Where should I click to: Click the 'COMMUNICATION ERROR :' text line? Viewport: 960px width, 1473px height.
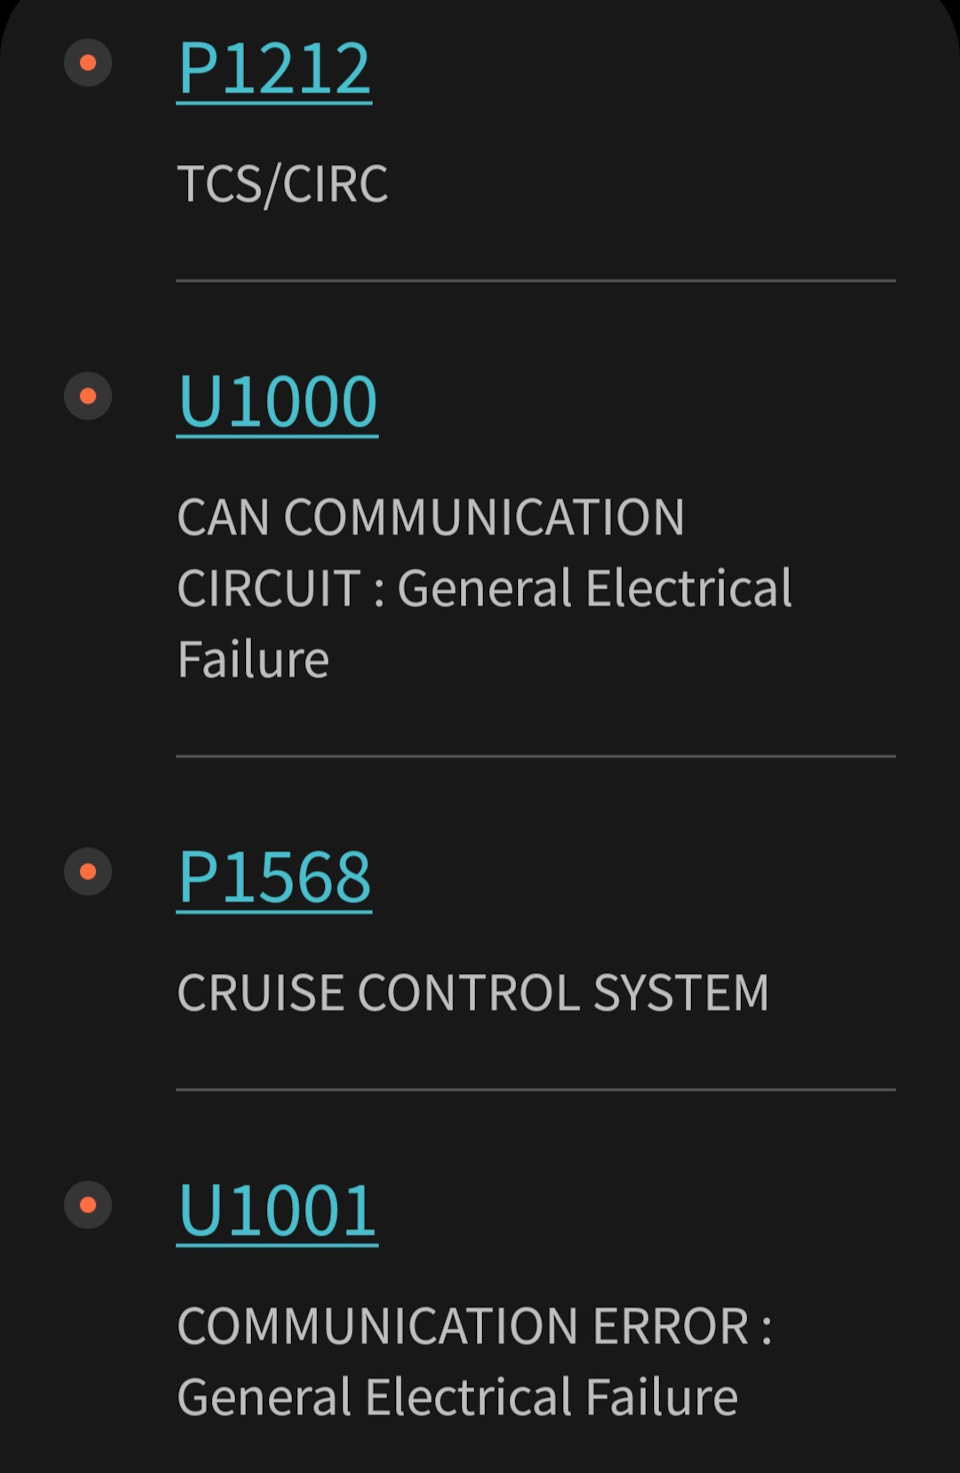pos(474,1326)
